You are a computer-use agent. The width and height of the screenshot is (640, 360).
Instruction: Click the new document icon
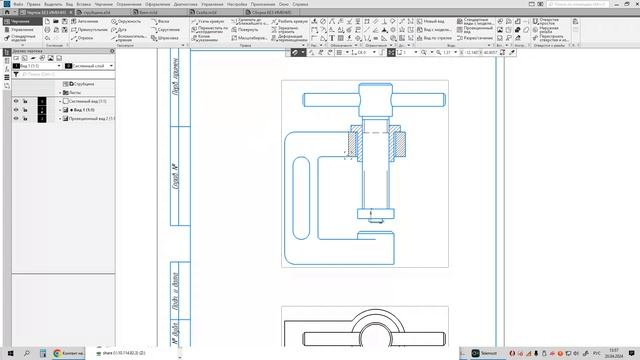tap(47, 21)
